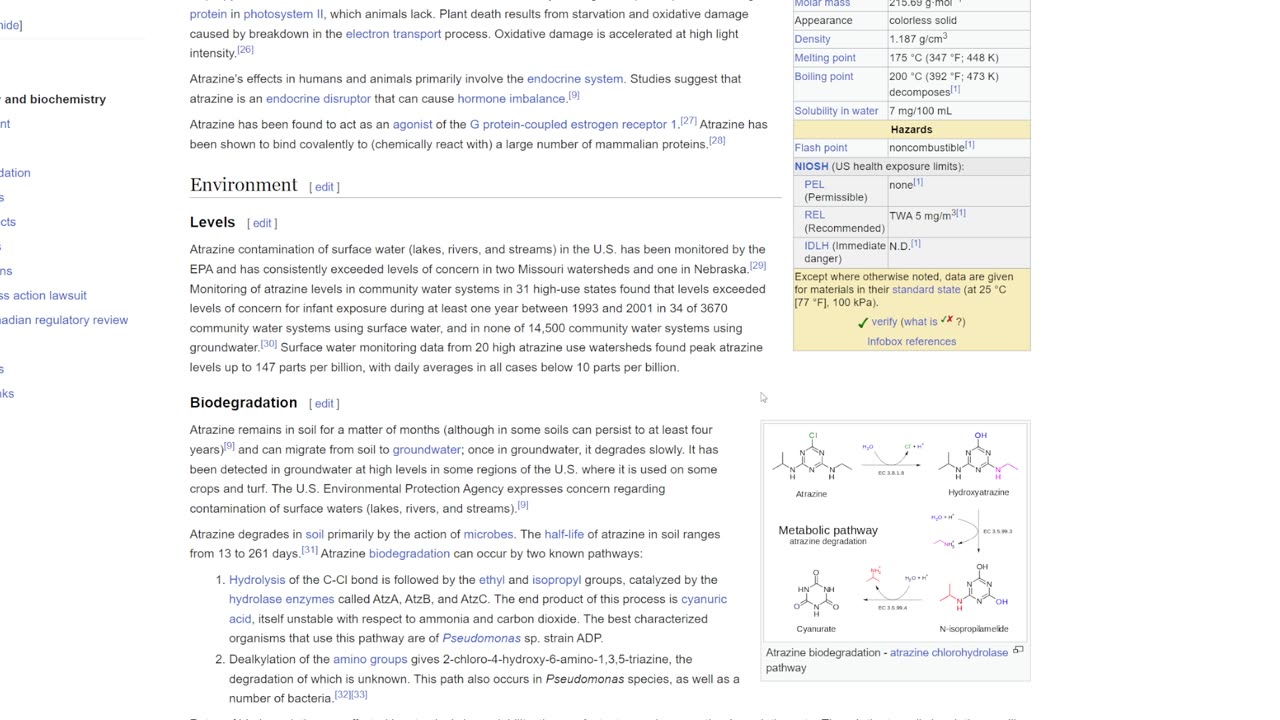The image size is (1280, 720).
Task: Click the protein link at top
Action: point(208,14)
